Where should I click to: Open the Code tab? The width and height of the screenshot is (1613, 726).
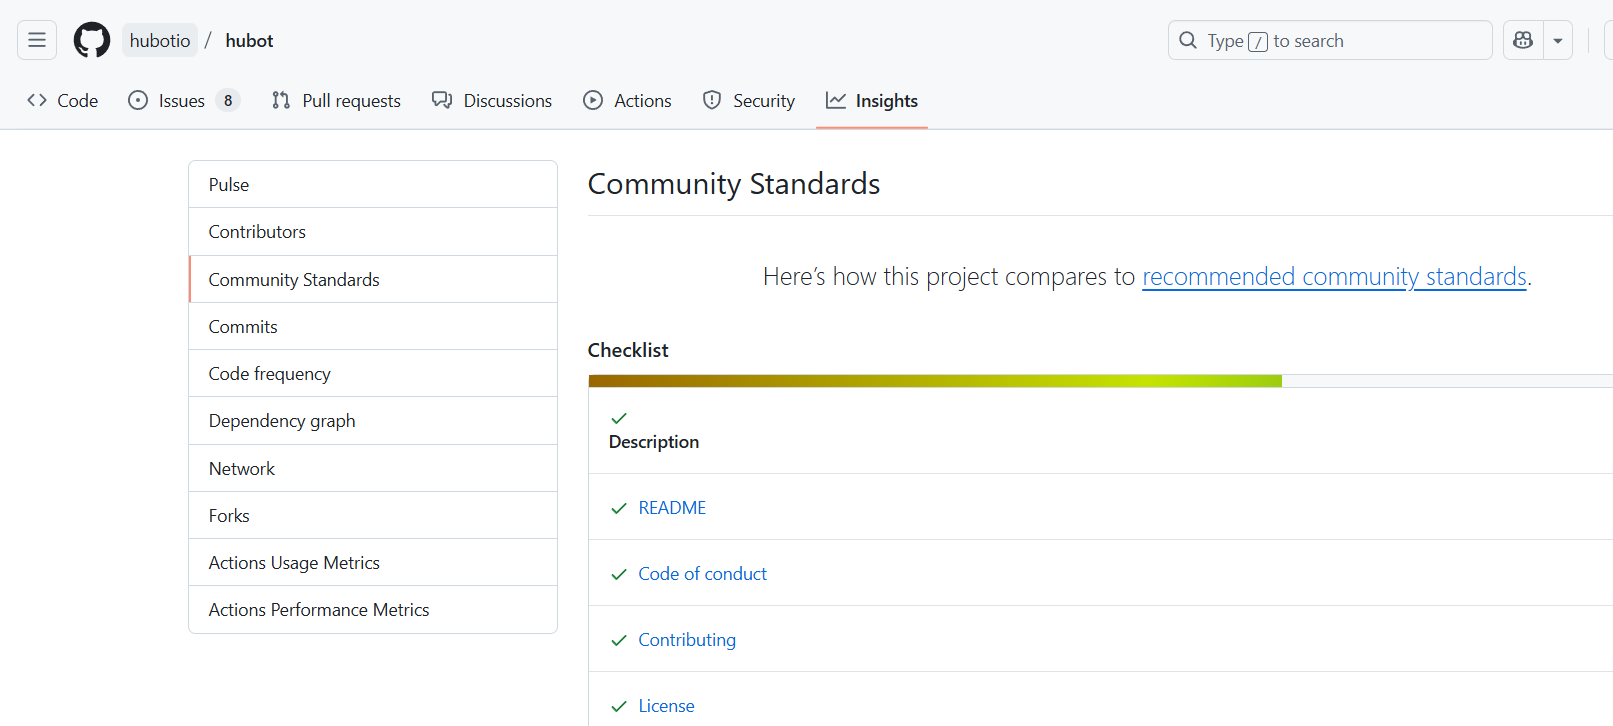[63, 100]
